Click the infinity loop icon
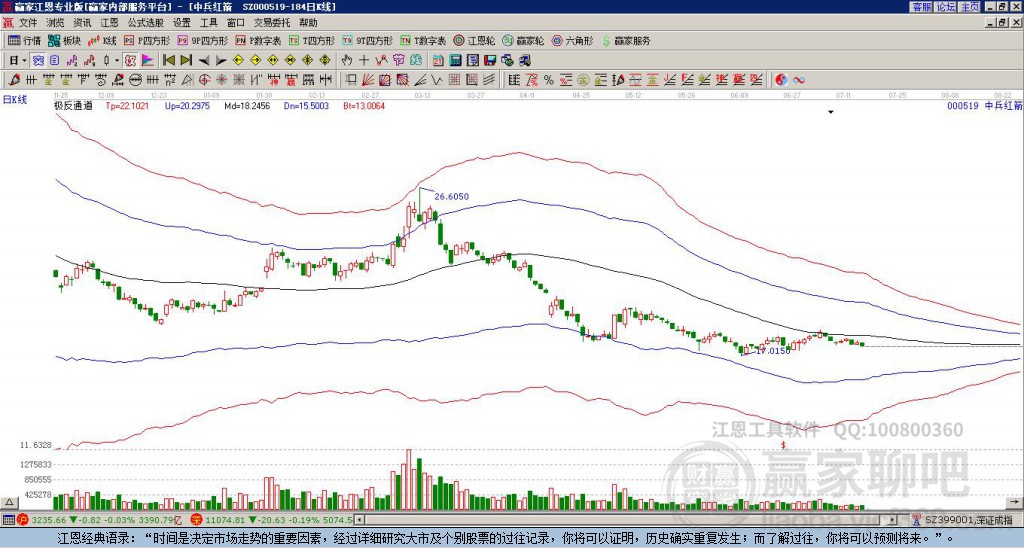The width and height of the screenshot is (1024, 548). [799, 80]
